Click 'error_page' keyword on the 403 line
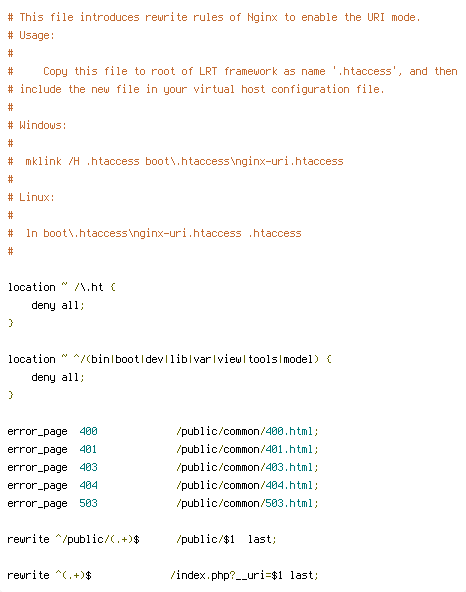Viewport: 466px width, 592px height. point(37,468)
